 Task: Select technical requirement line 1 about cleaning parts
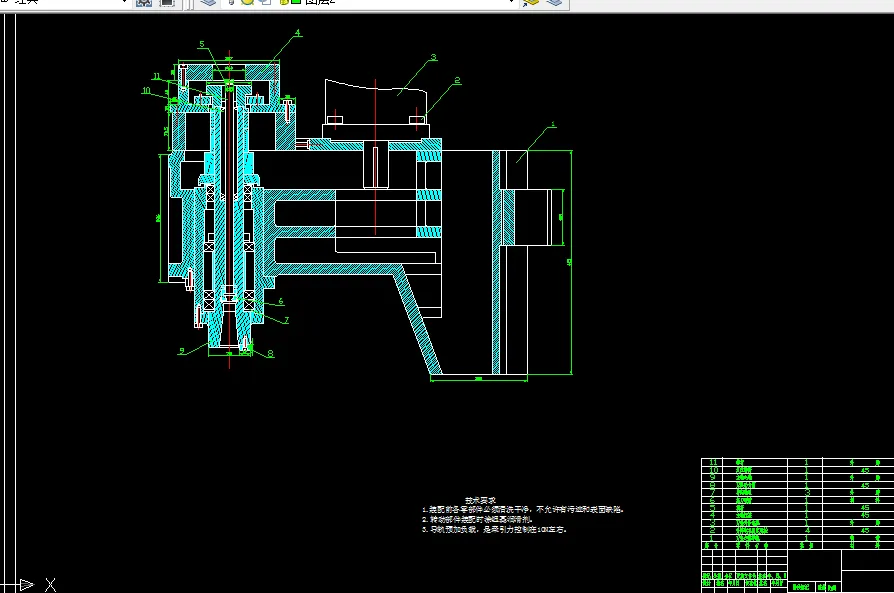pyautogui.click(x=523, y=510)
